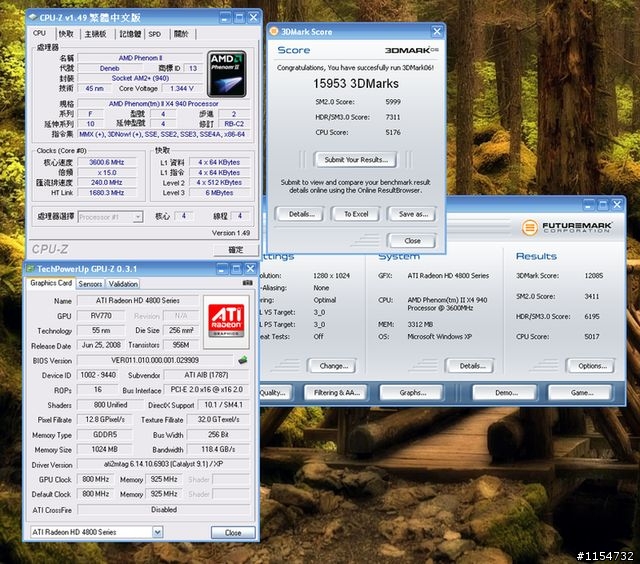This screenshot has height=564, width=640.
Task: Click the GPU-Z title bar icon
Action: [x=30, y=269]
